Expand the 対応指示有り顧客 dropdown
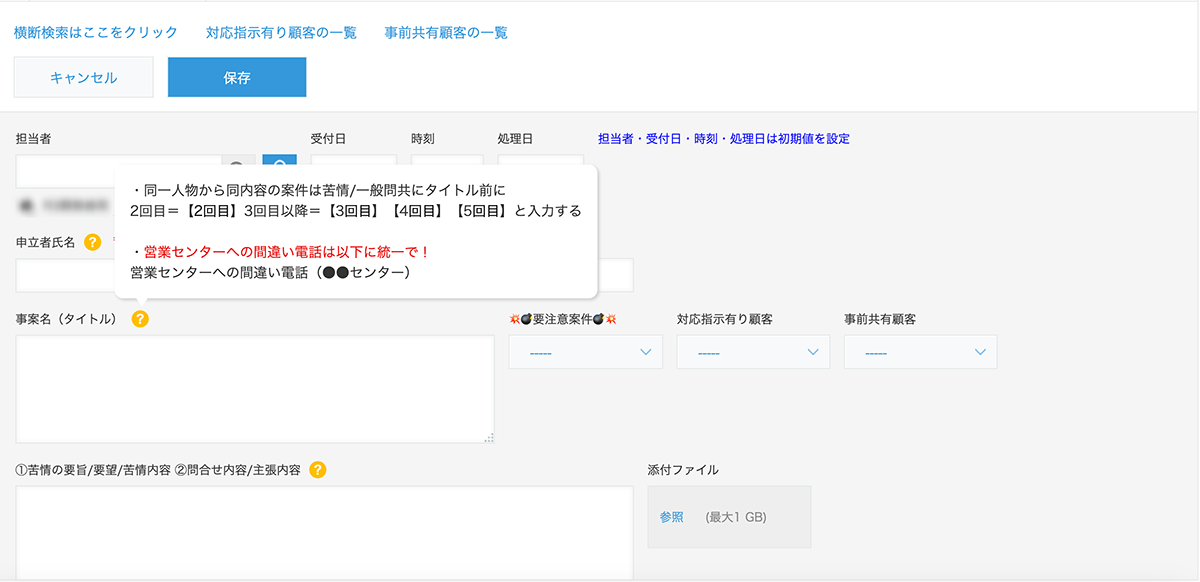Viewport: 1200px width, 582px height. click(753, 352)
